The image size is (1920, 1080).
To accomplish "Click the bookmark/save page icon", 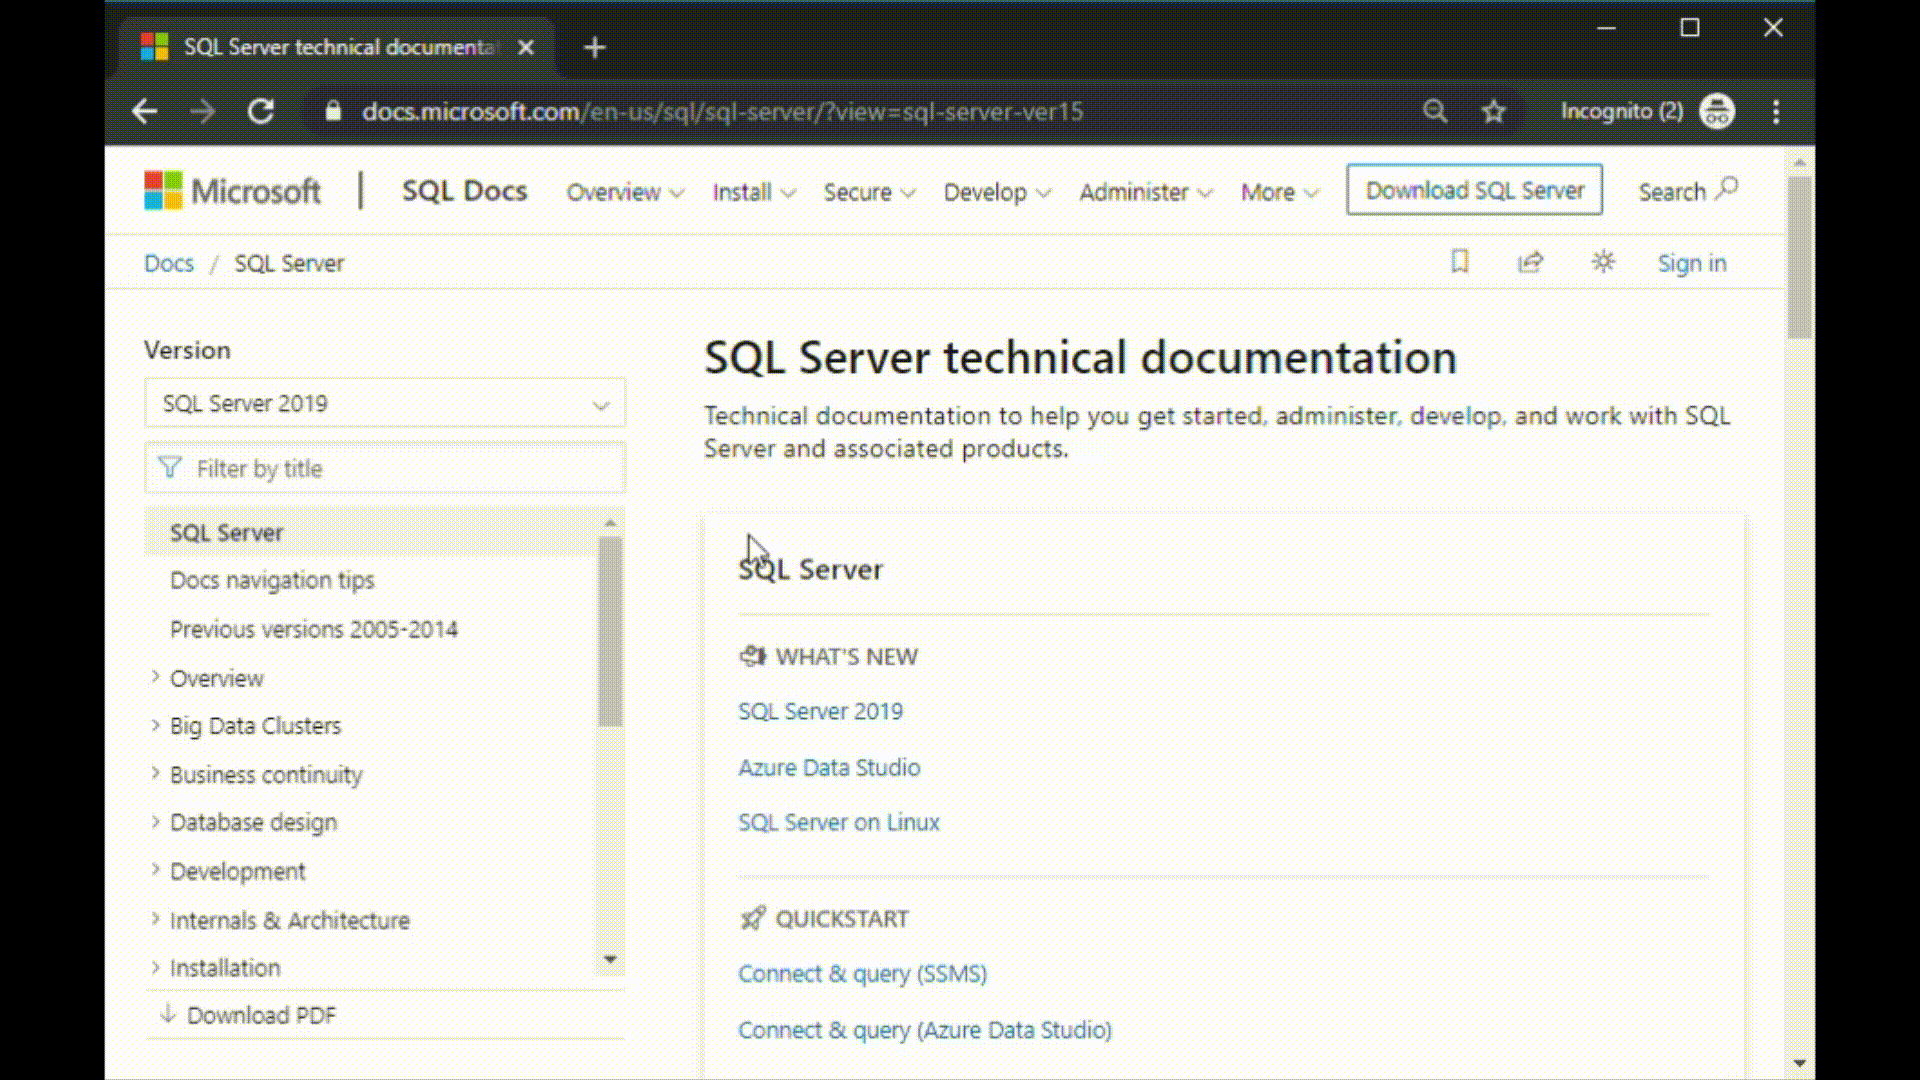I will click(1460, 262).
